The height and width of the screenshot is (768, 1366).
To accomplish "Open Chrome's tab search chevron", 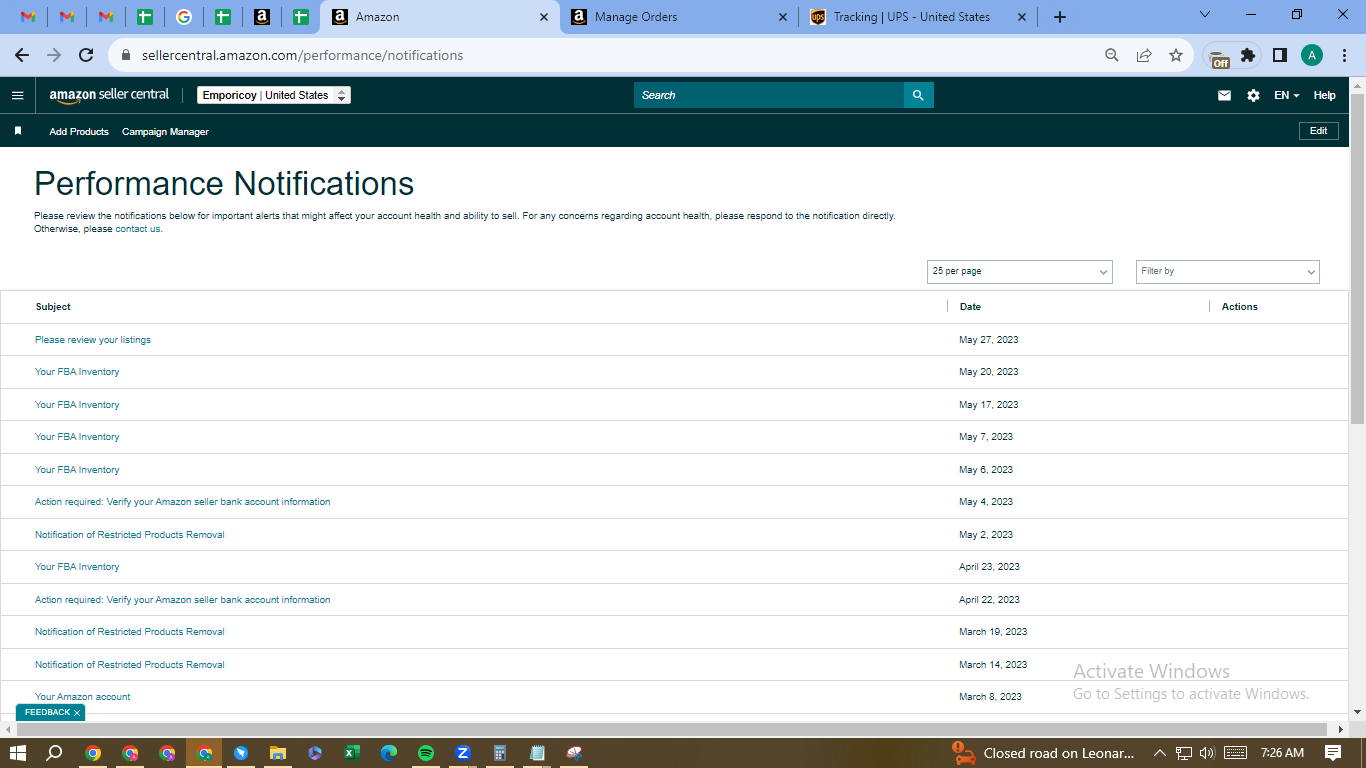I will coord(1204,15).
